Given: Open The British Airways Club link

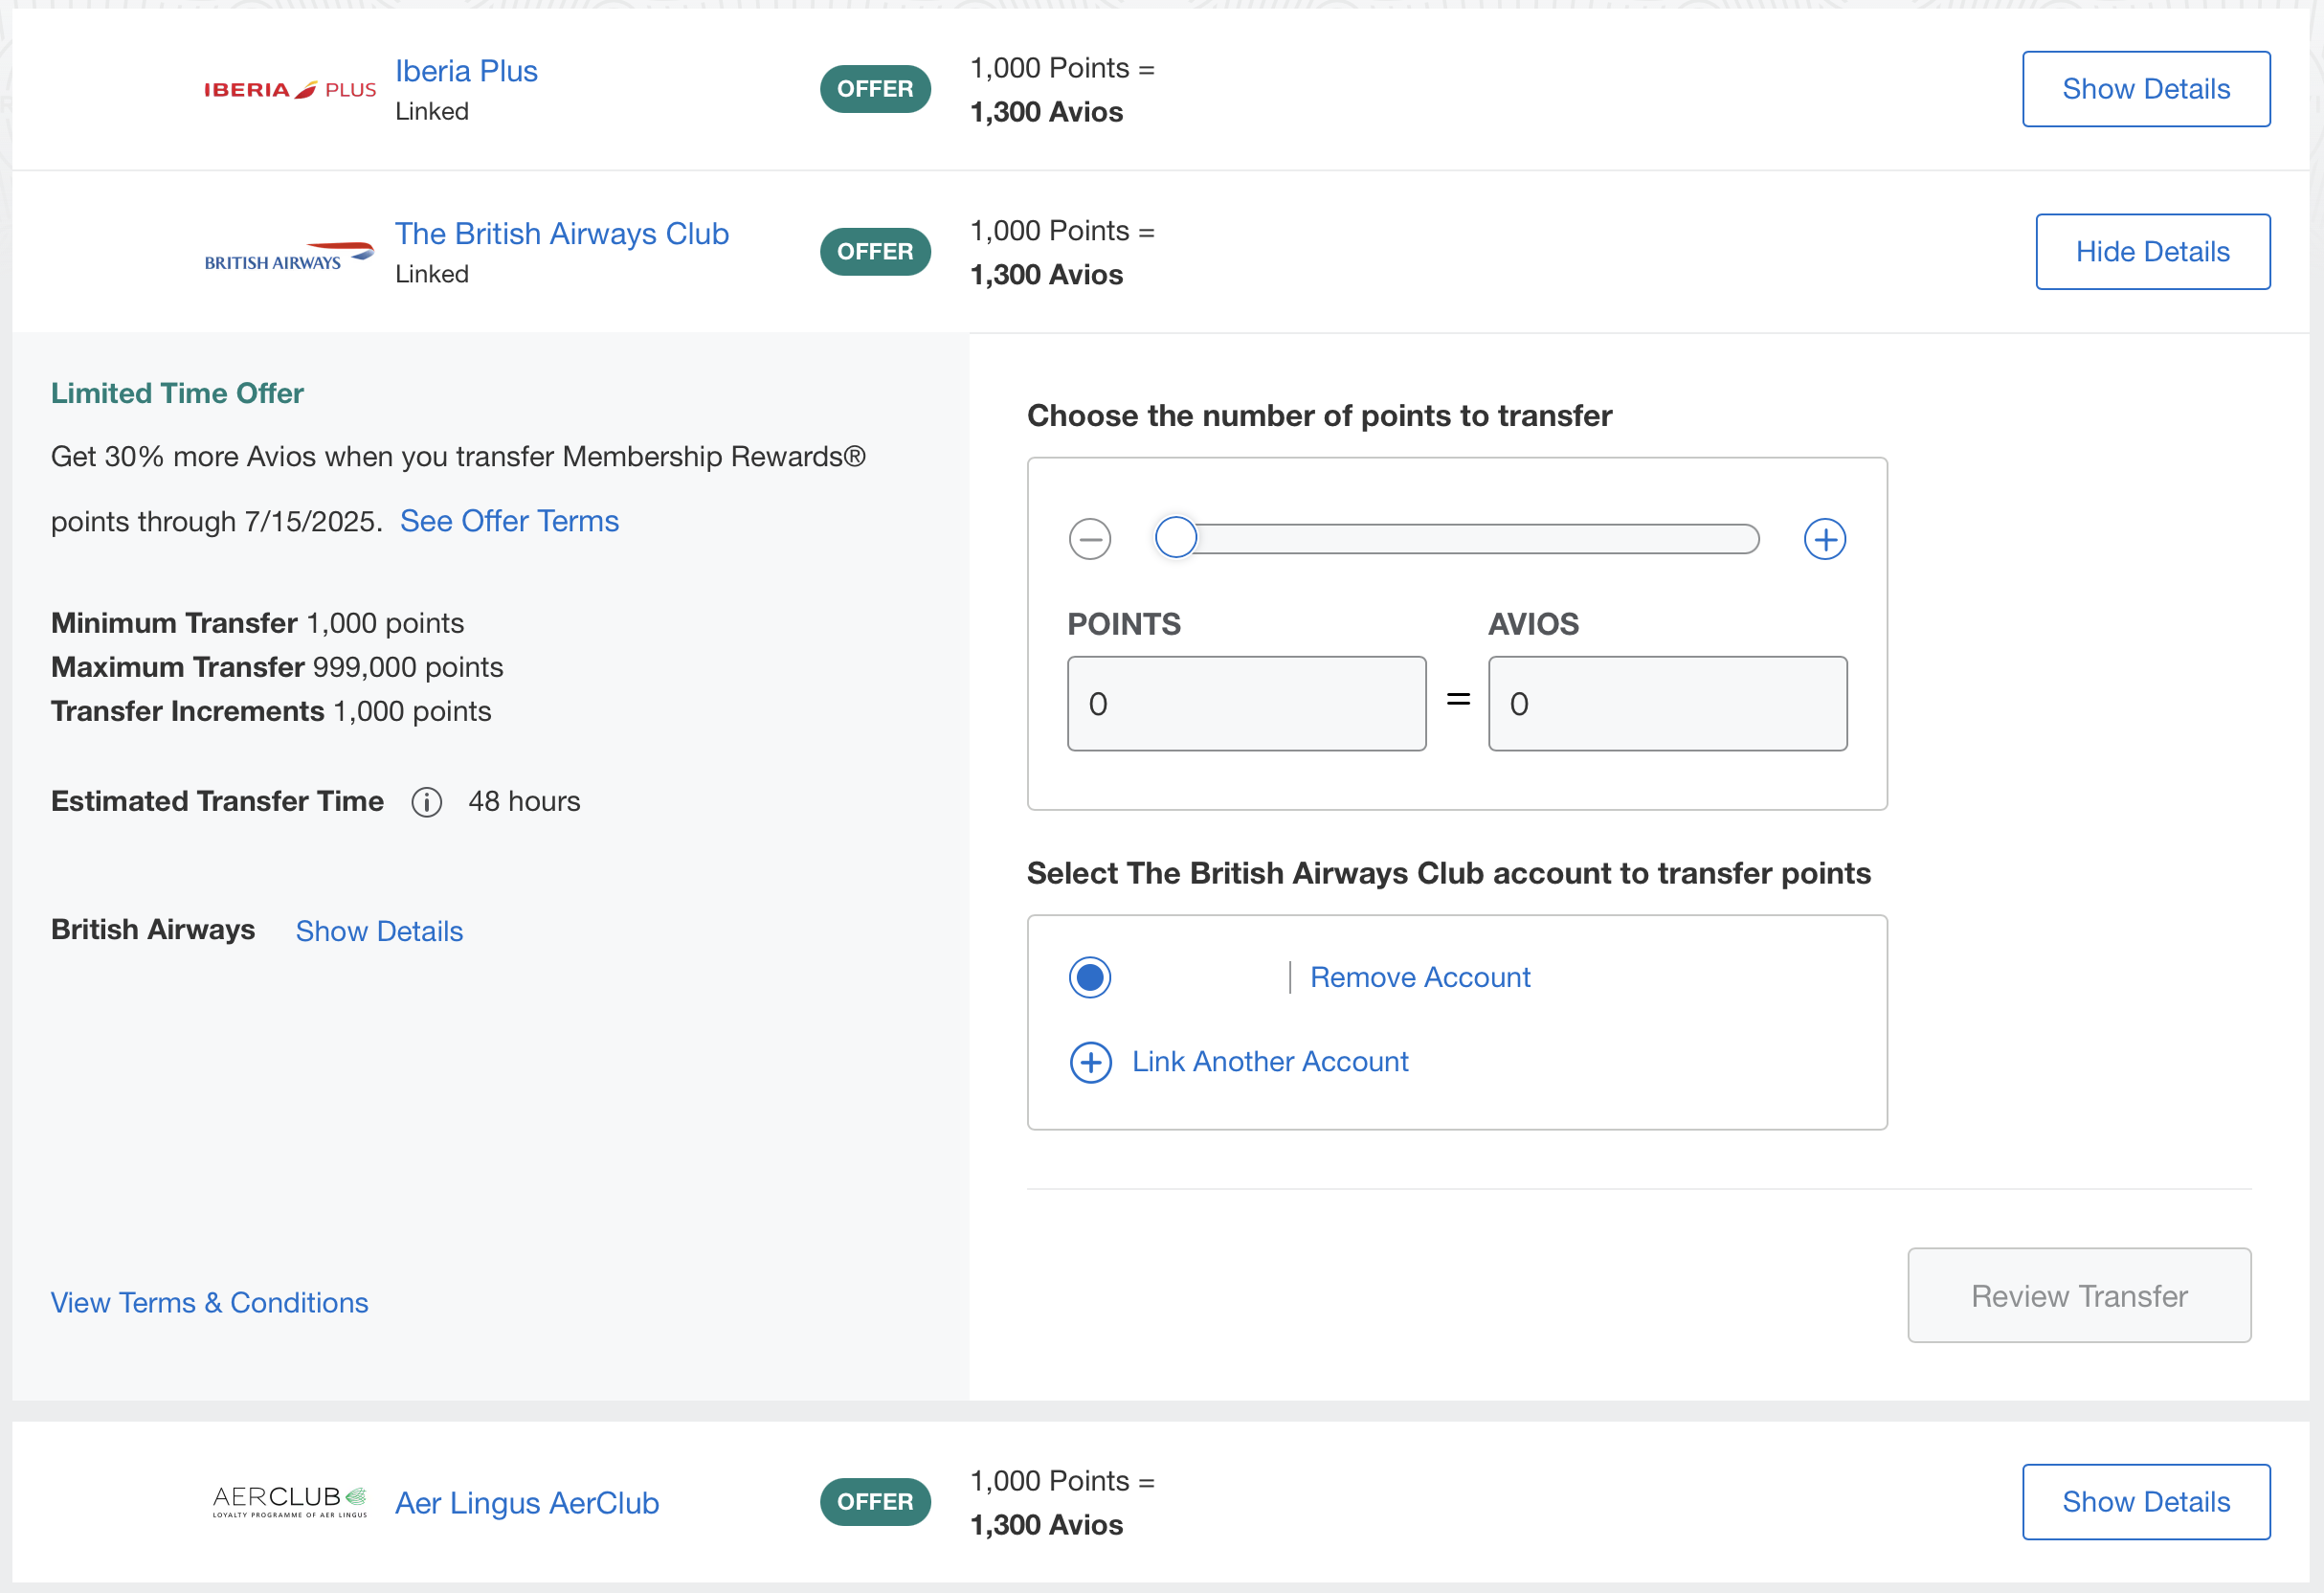Looking at the screenshot, I should coord(562,234).
